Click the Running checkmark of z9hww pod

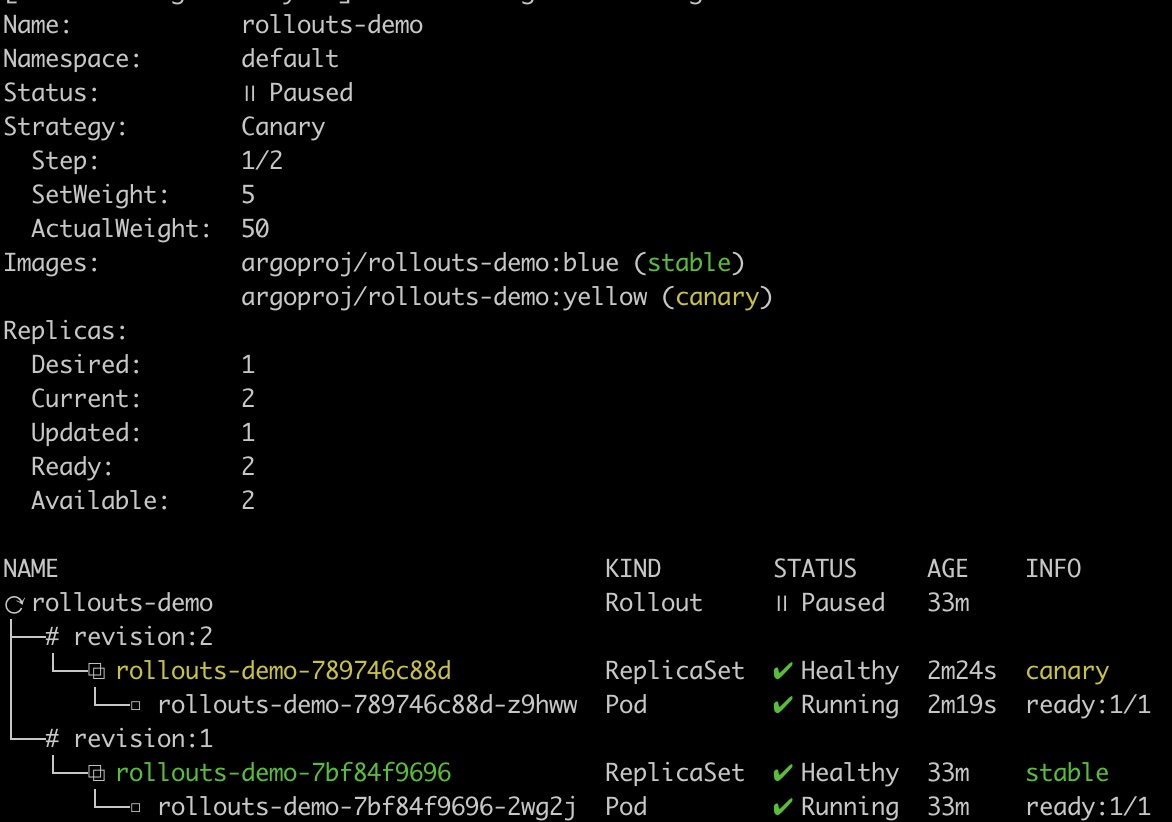point(783,705)
